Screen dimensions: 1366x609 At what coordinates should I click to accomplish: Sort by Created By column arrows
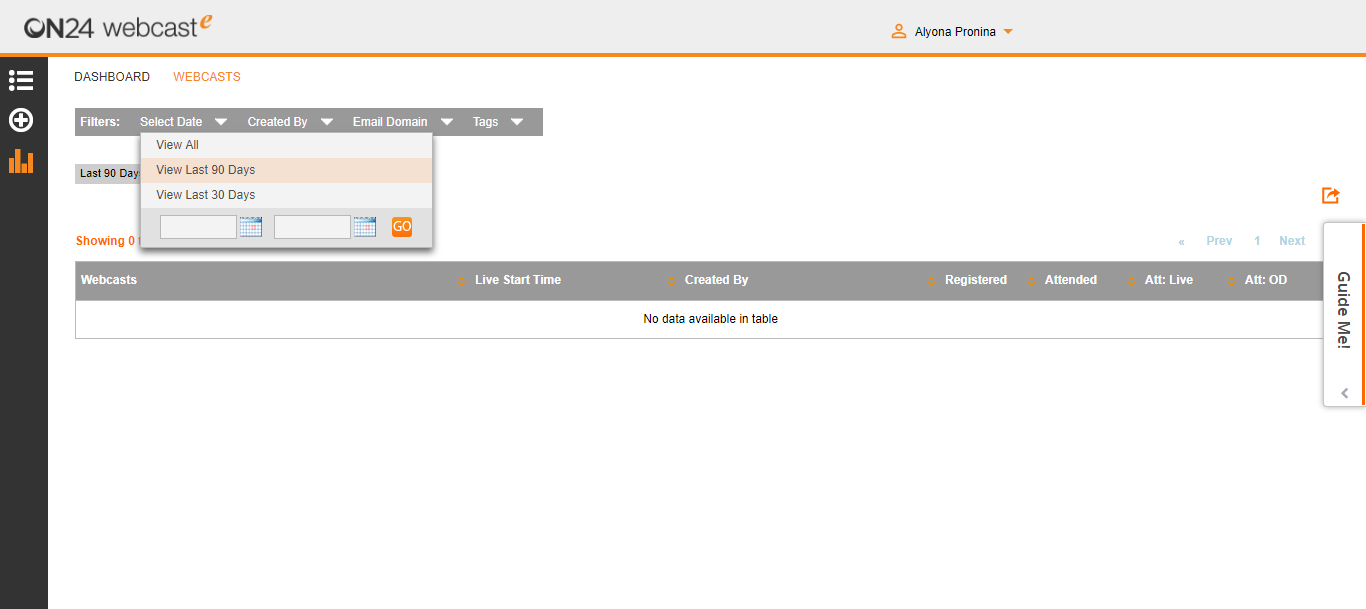coord(931,280)
